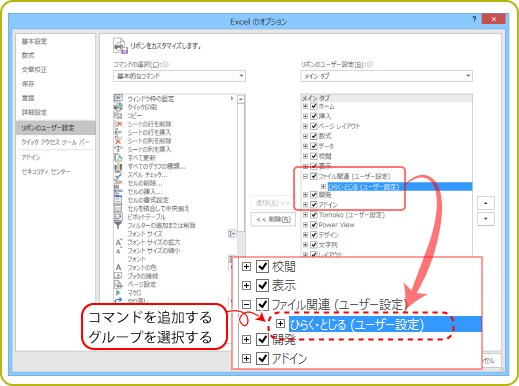Click the ? help button in title bar

click(474, 19)
